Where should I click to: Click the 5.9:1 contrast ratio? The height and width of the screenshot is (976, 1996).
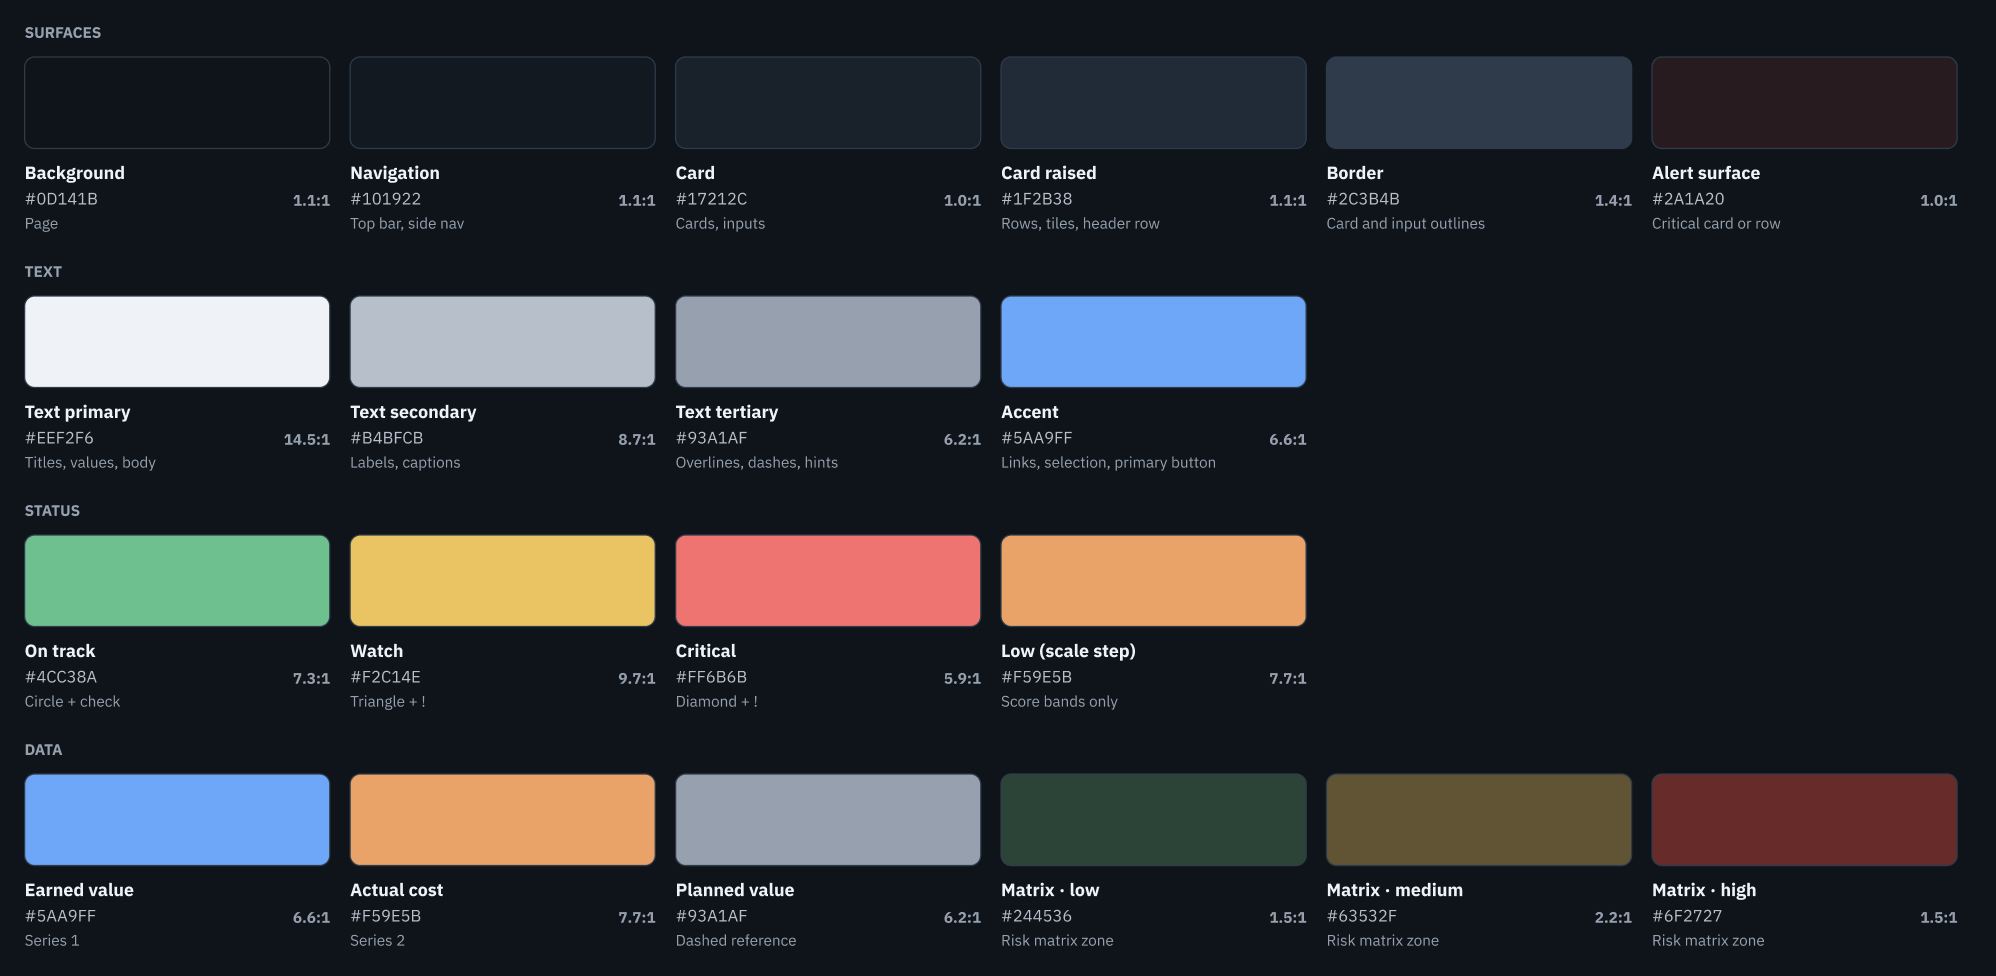point(962,679)
